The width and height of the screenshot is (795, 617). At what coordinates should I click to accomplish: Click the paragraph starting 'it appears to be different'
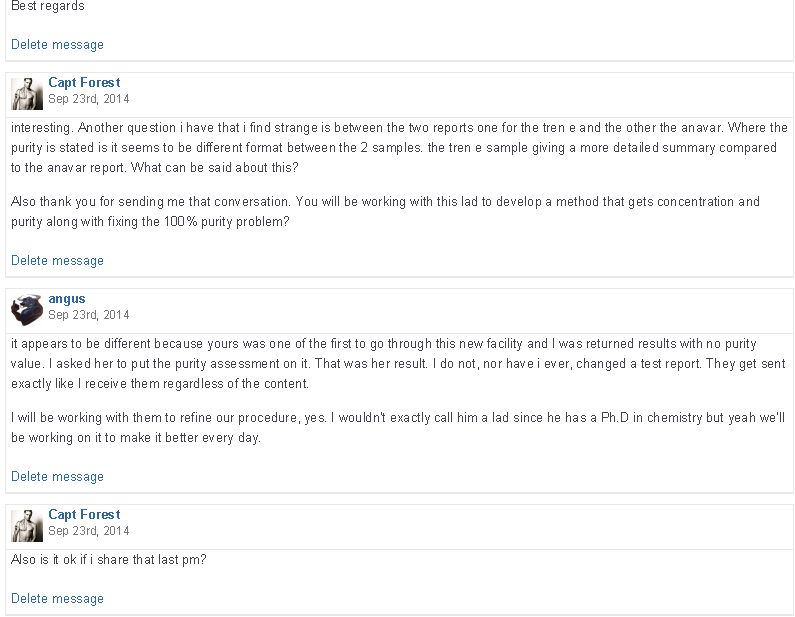(399, 364)
